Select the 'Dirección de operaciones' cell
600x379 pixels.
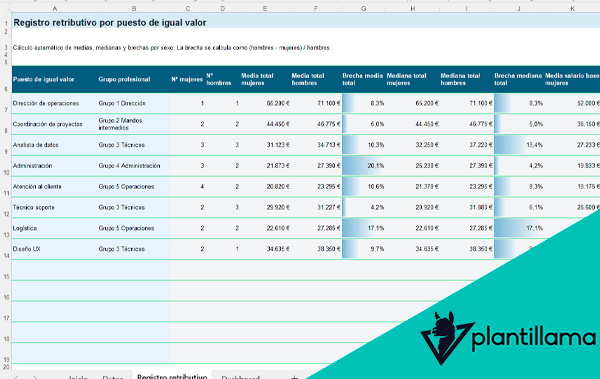[55, 103]
